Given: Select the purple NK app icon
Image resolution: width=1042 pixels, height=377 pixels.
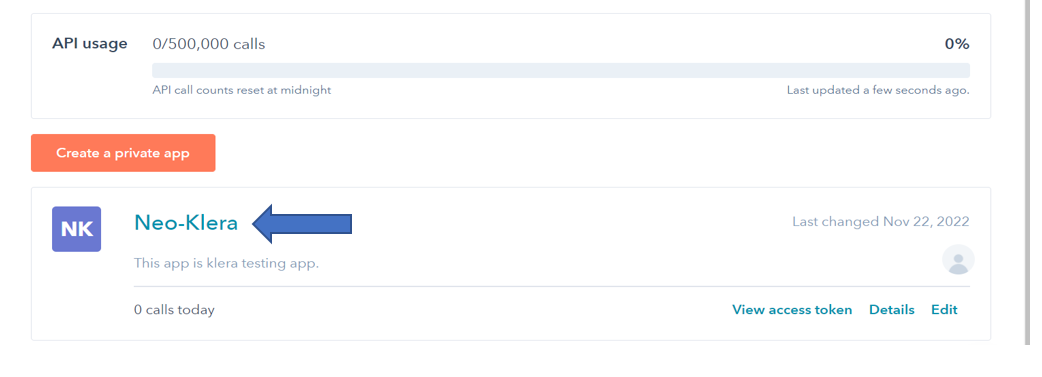Looking at the screenshot, I should [76, 229].
